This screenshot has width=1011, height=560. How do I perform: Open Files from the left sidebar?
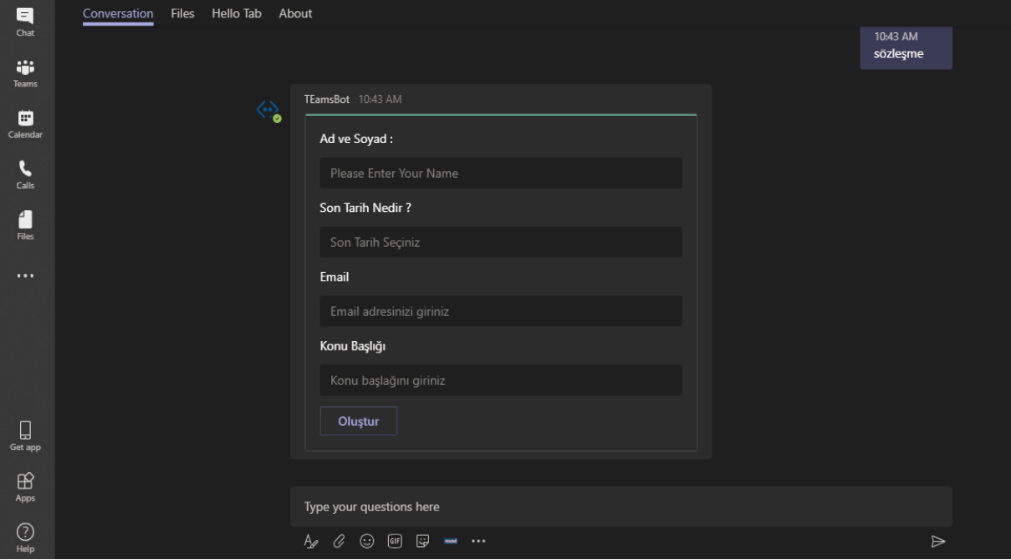coord(25,226)
